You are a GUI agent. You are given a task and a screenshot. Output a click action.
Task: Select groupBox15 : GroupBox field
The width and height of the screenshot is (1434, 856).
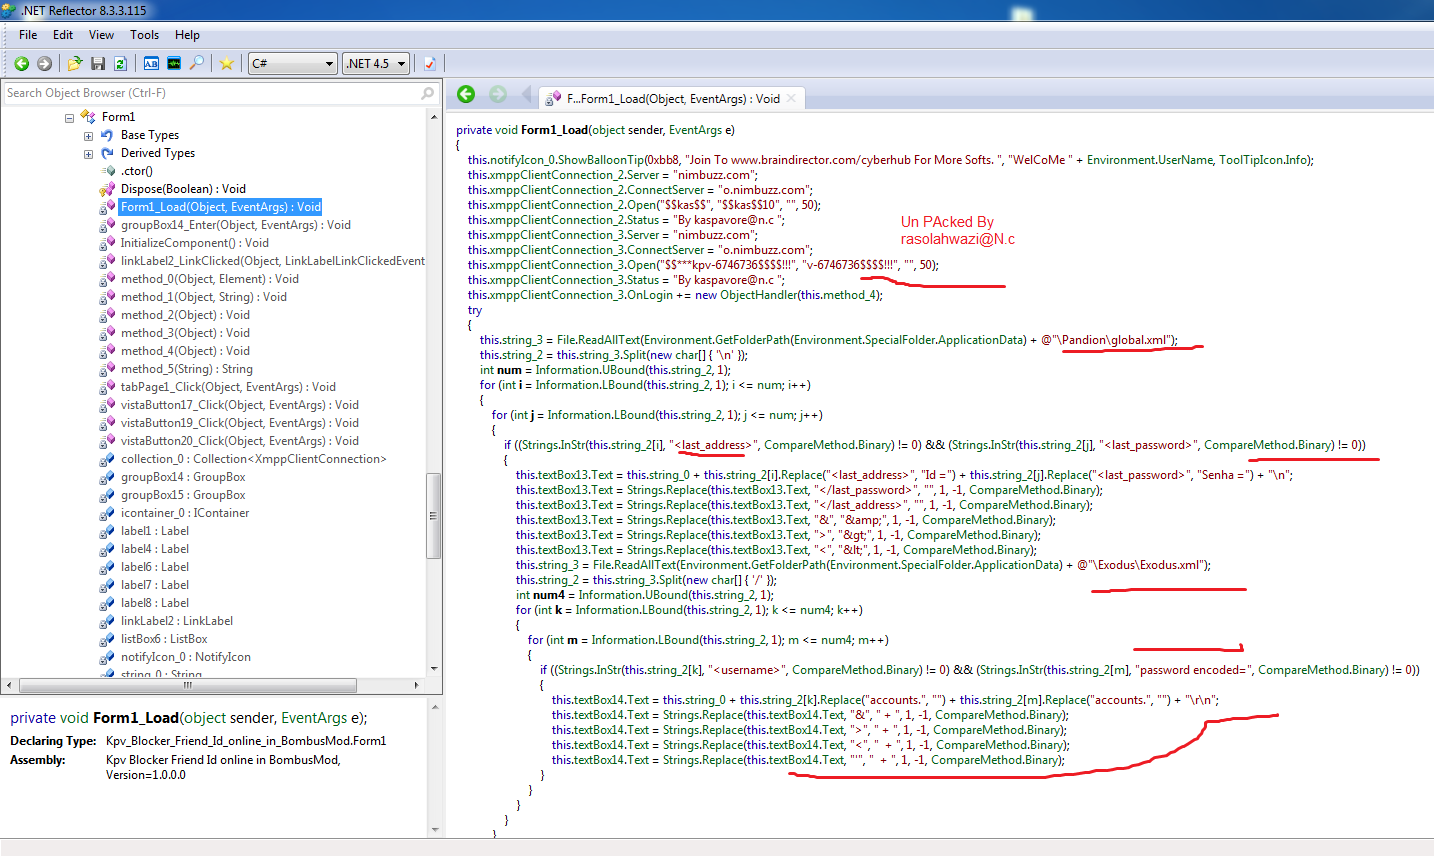tap(183, 495)
